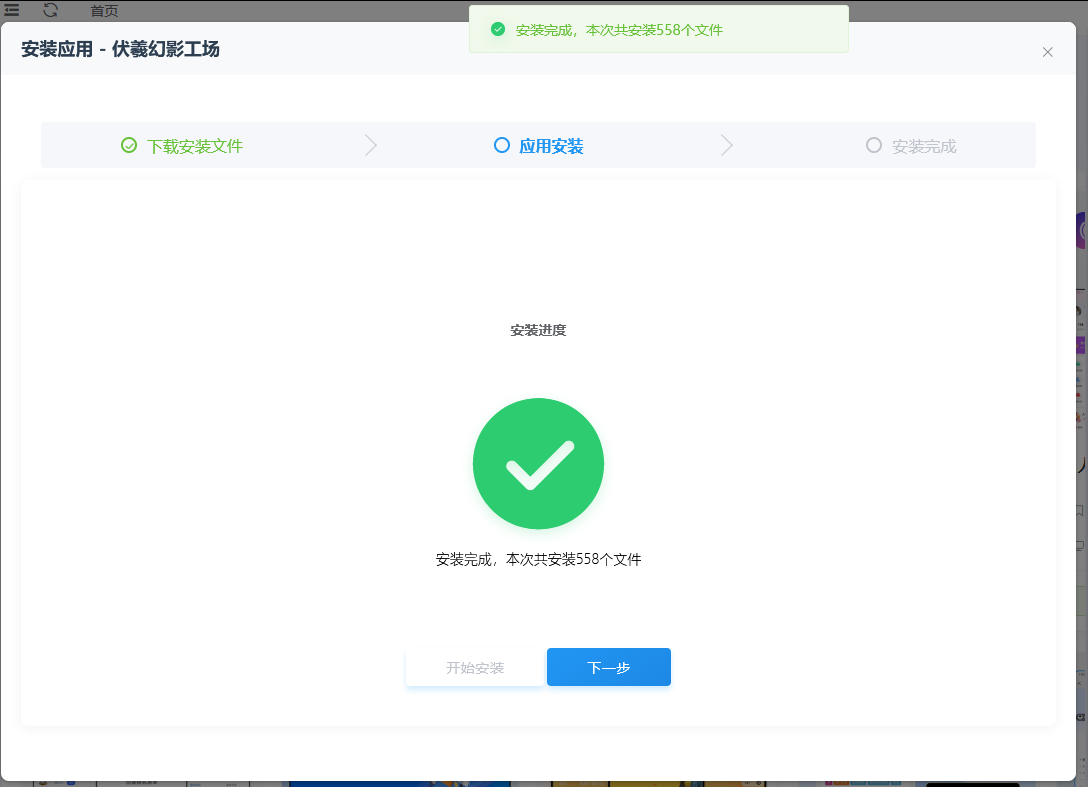Click the grey circle icon beside 安装完成
Viewport: 1088px width, 787px height.
coord(873,145)
